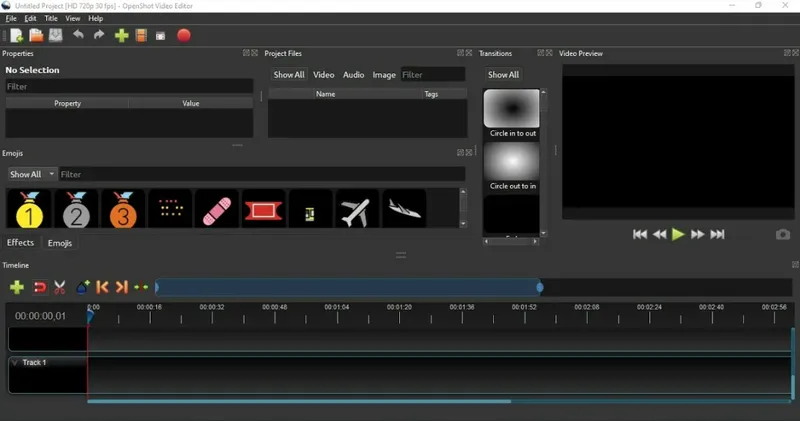The width and height of the screenshot is (800, 421).
Task: Float the Emojis panel
Action: (460, 153)
